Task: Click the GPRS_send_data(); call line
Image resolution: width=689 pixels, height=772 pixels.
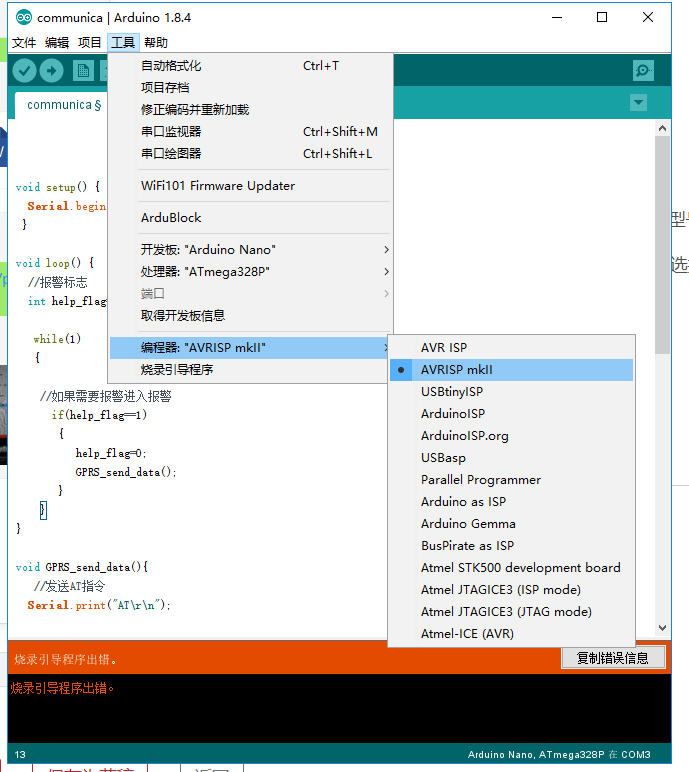Action: coord(126,472)
